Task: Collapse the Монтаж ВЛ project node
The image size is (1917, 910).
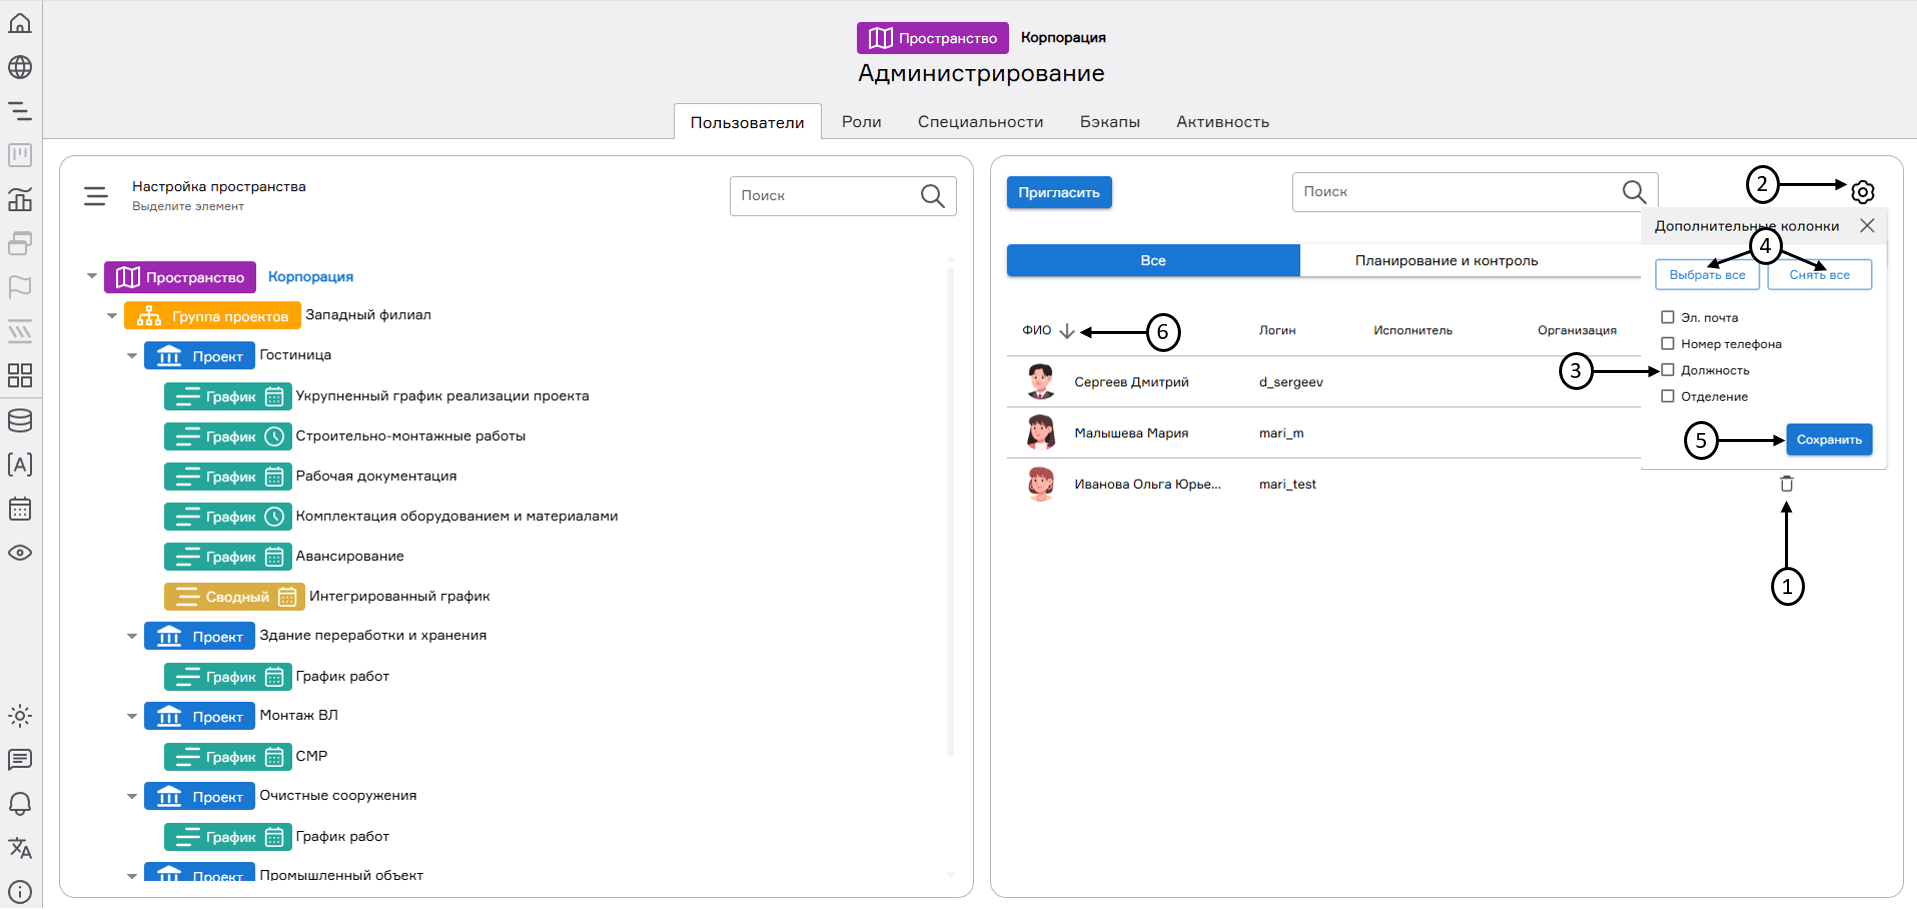Action: (132, 716)
